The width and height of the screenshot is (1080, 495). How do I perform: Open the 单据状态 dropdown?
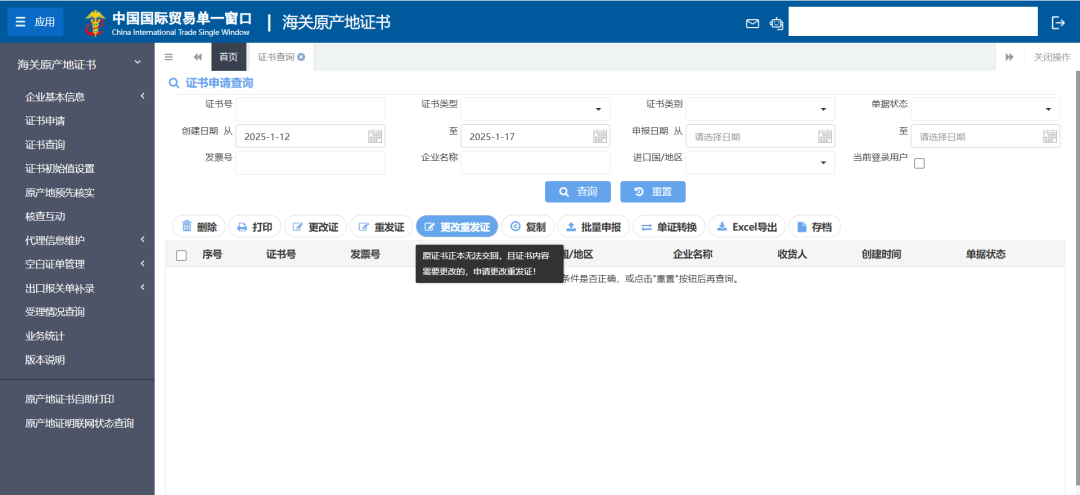point(986,109)
